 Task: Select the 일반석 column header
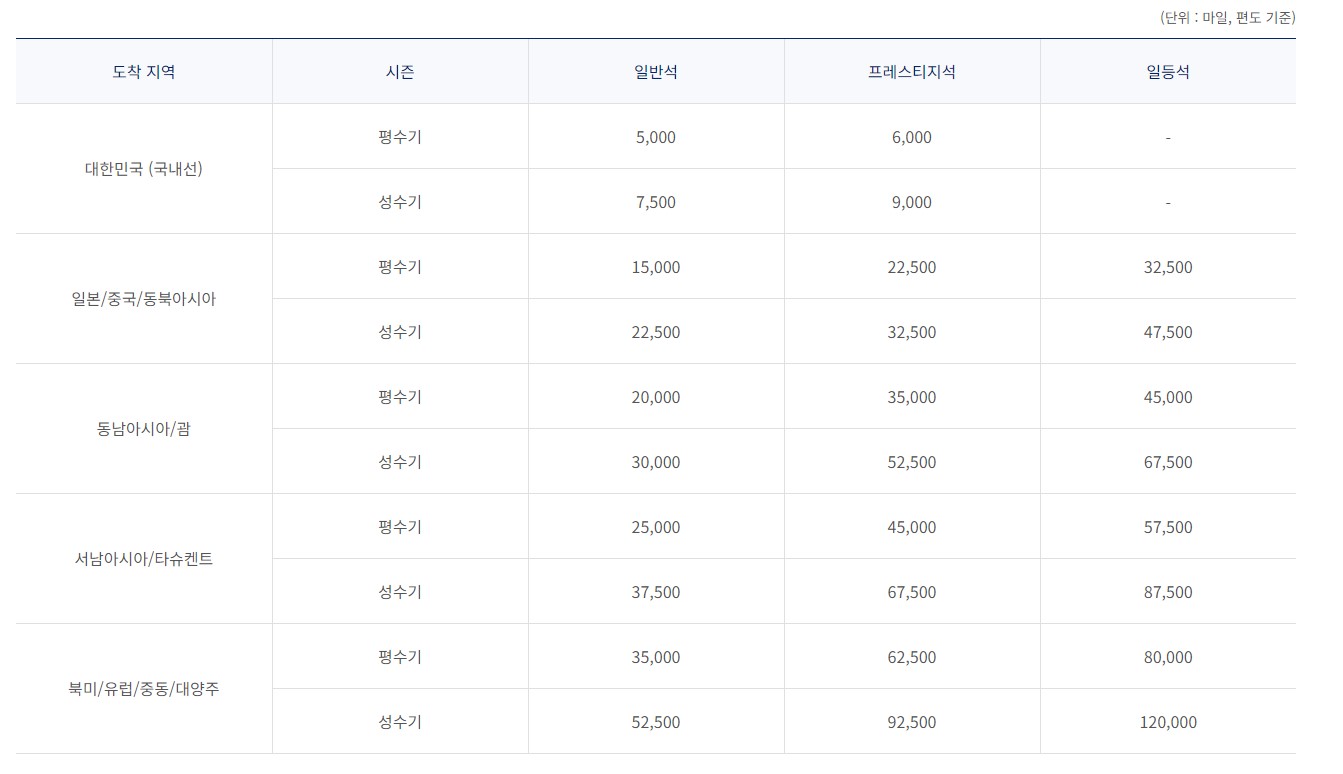point(656,71)
